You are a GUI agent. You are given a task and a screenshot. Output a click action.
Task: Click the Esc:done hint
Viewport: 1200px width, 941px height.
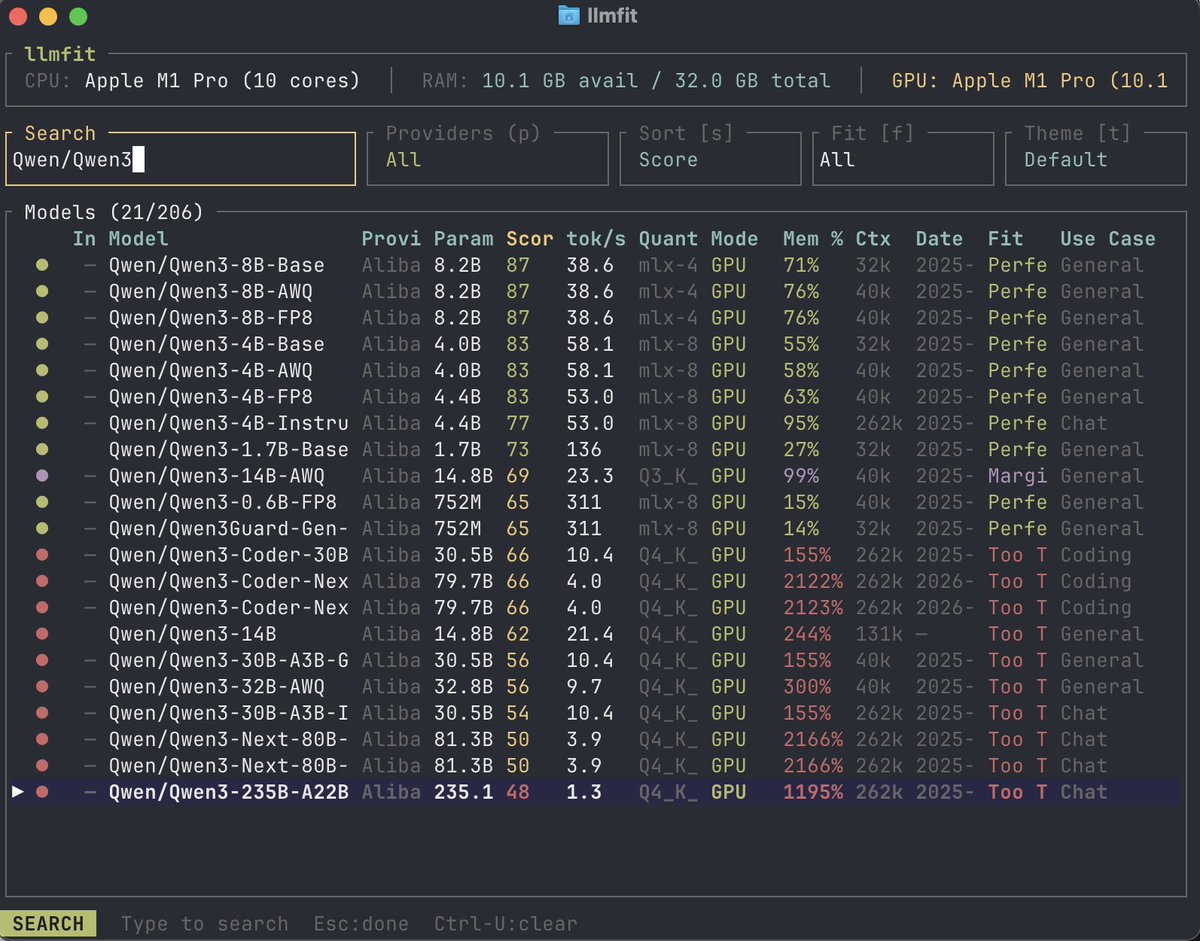361,924
